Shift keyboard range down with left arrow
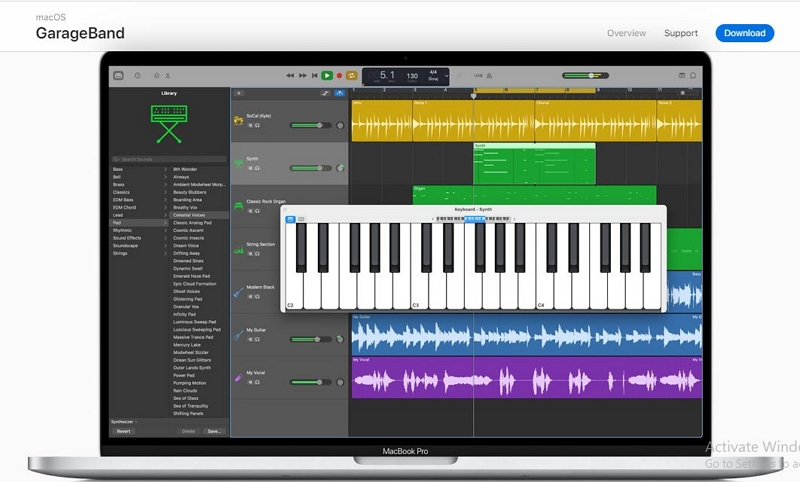800x482 pixels. [x=433, y=219]
